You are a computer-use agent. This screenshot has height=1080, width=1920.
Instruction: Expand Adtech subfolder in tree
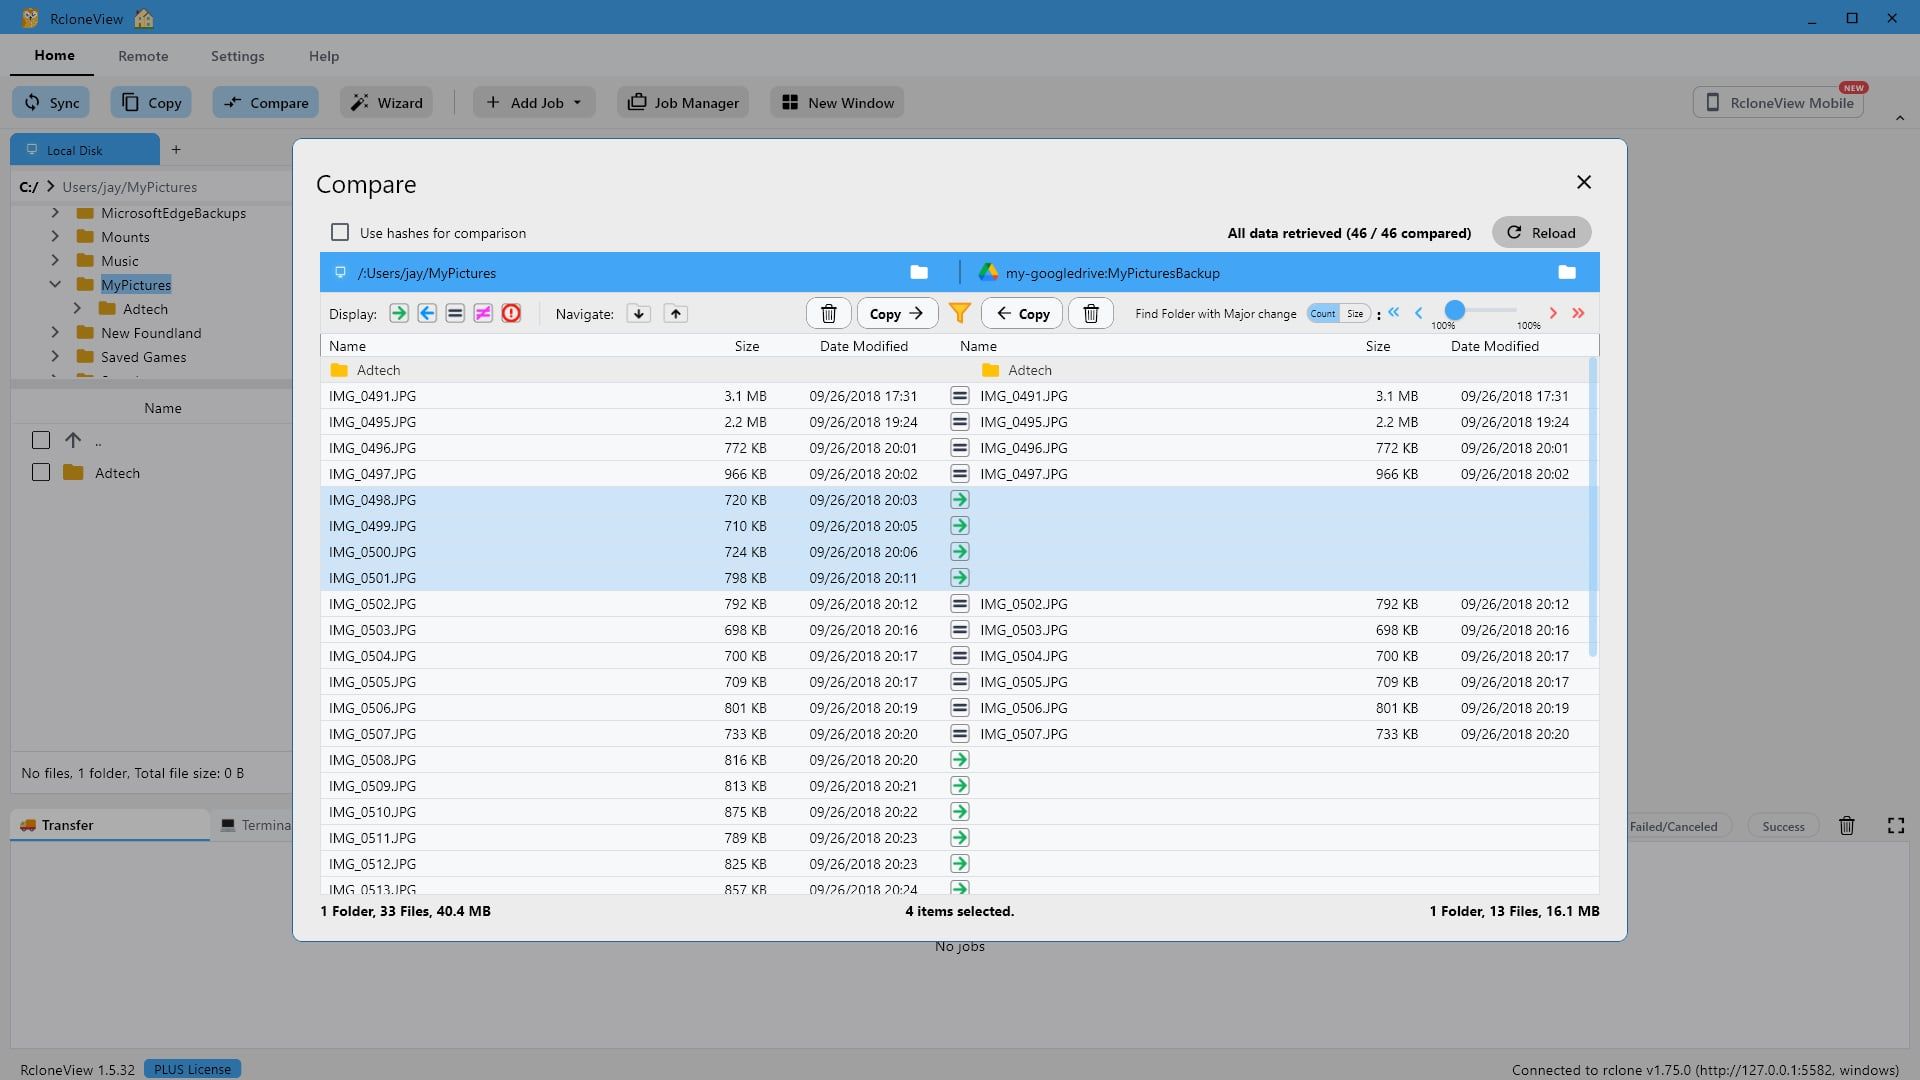(77, 309)
